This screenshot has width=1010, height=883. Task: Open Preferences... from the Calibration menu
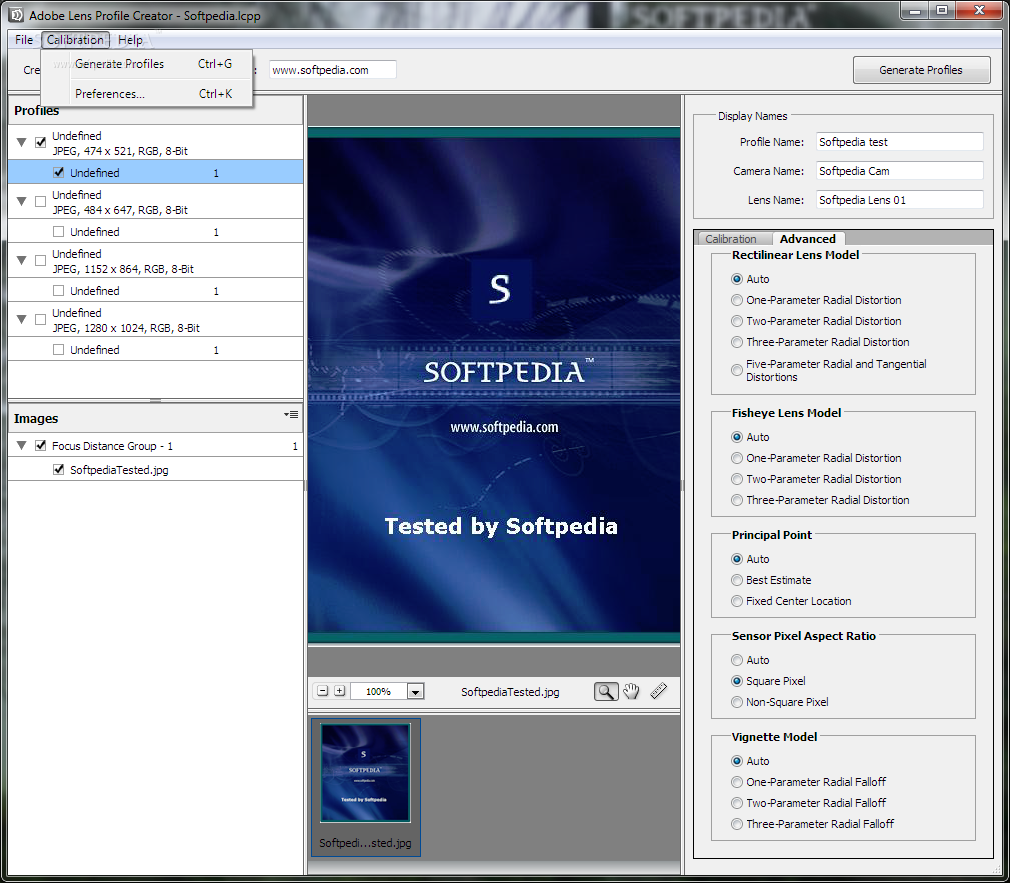(147, 93)
